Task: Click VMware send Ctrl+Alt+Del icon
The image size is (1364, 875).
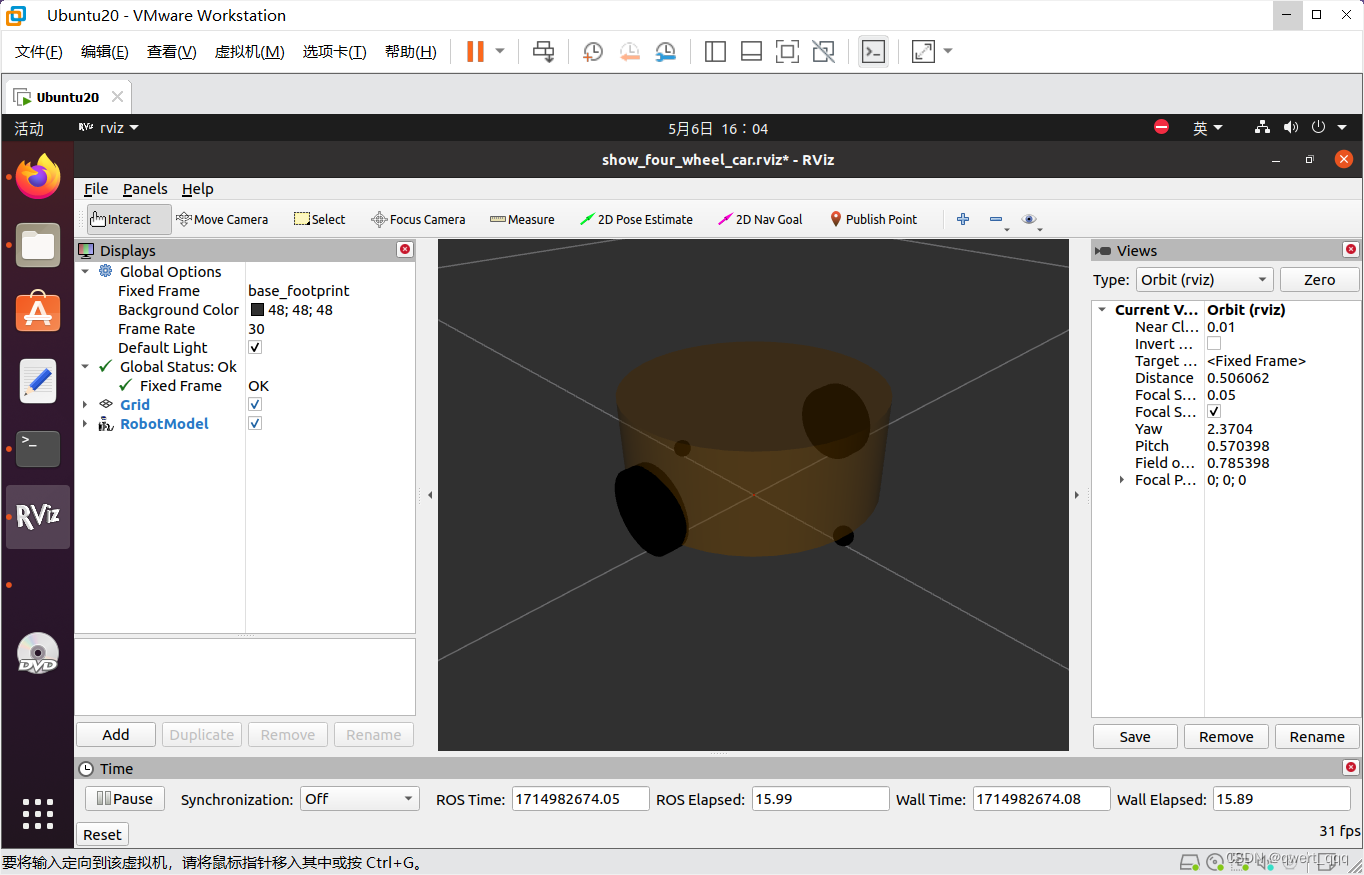Action: click(x=543, y=51)
